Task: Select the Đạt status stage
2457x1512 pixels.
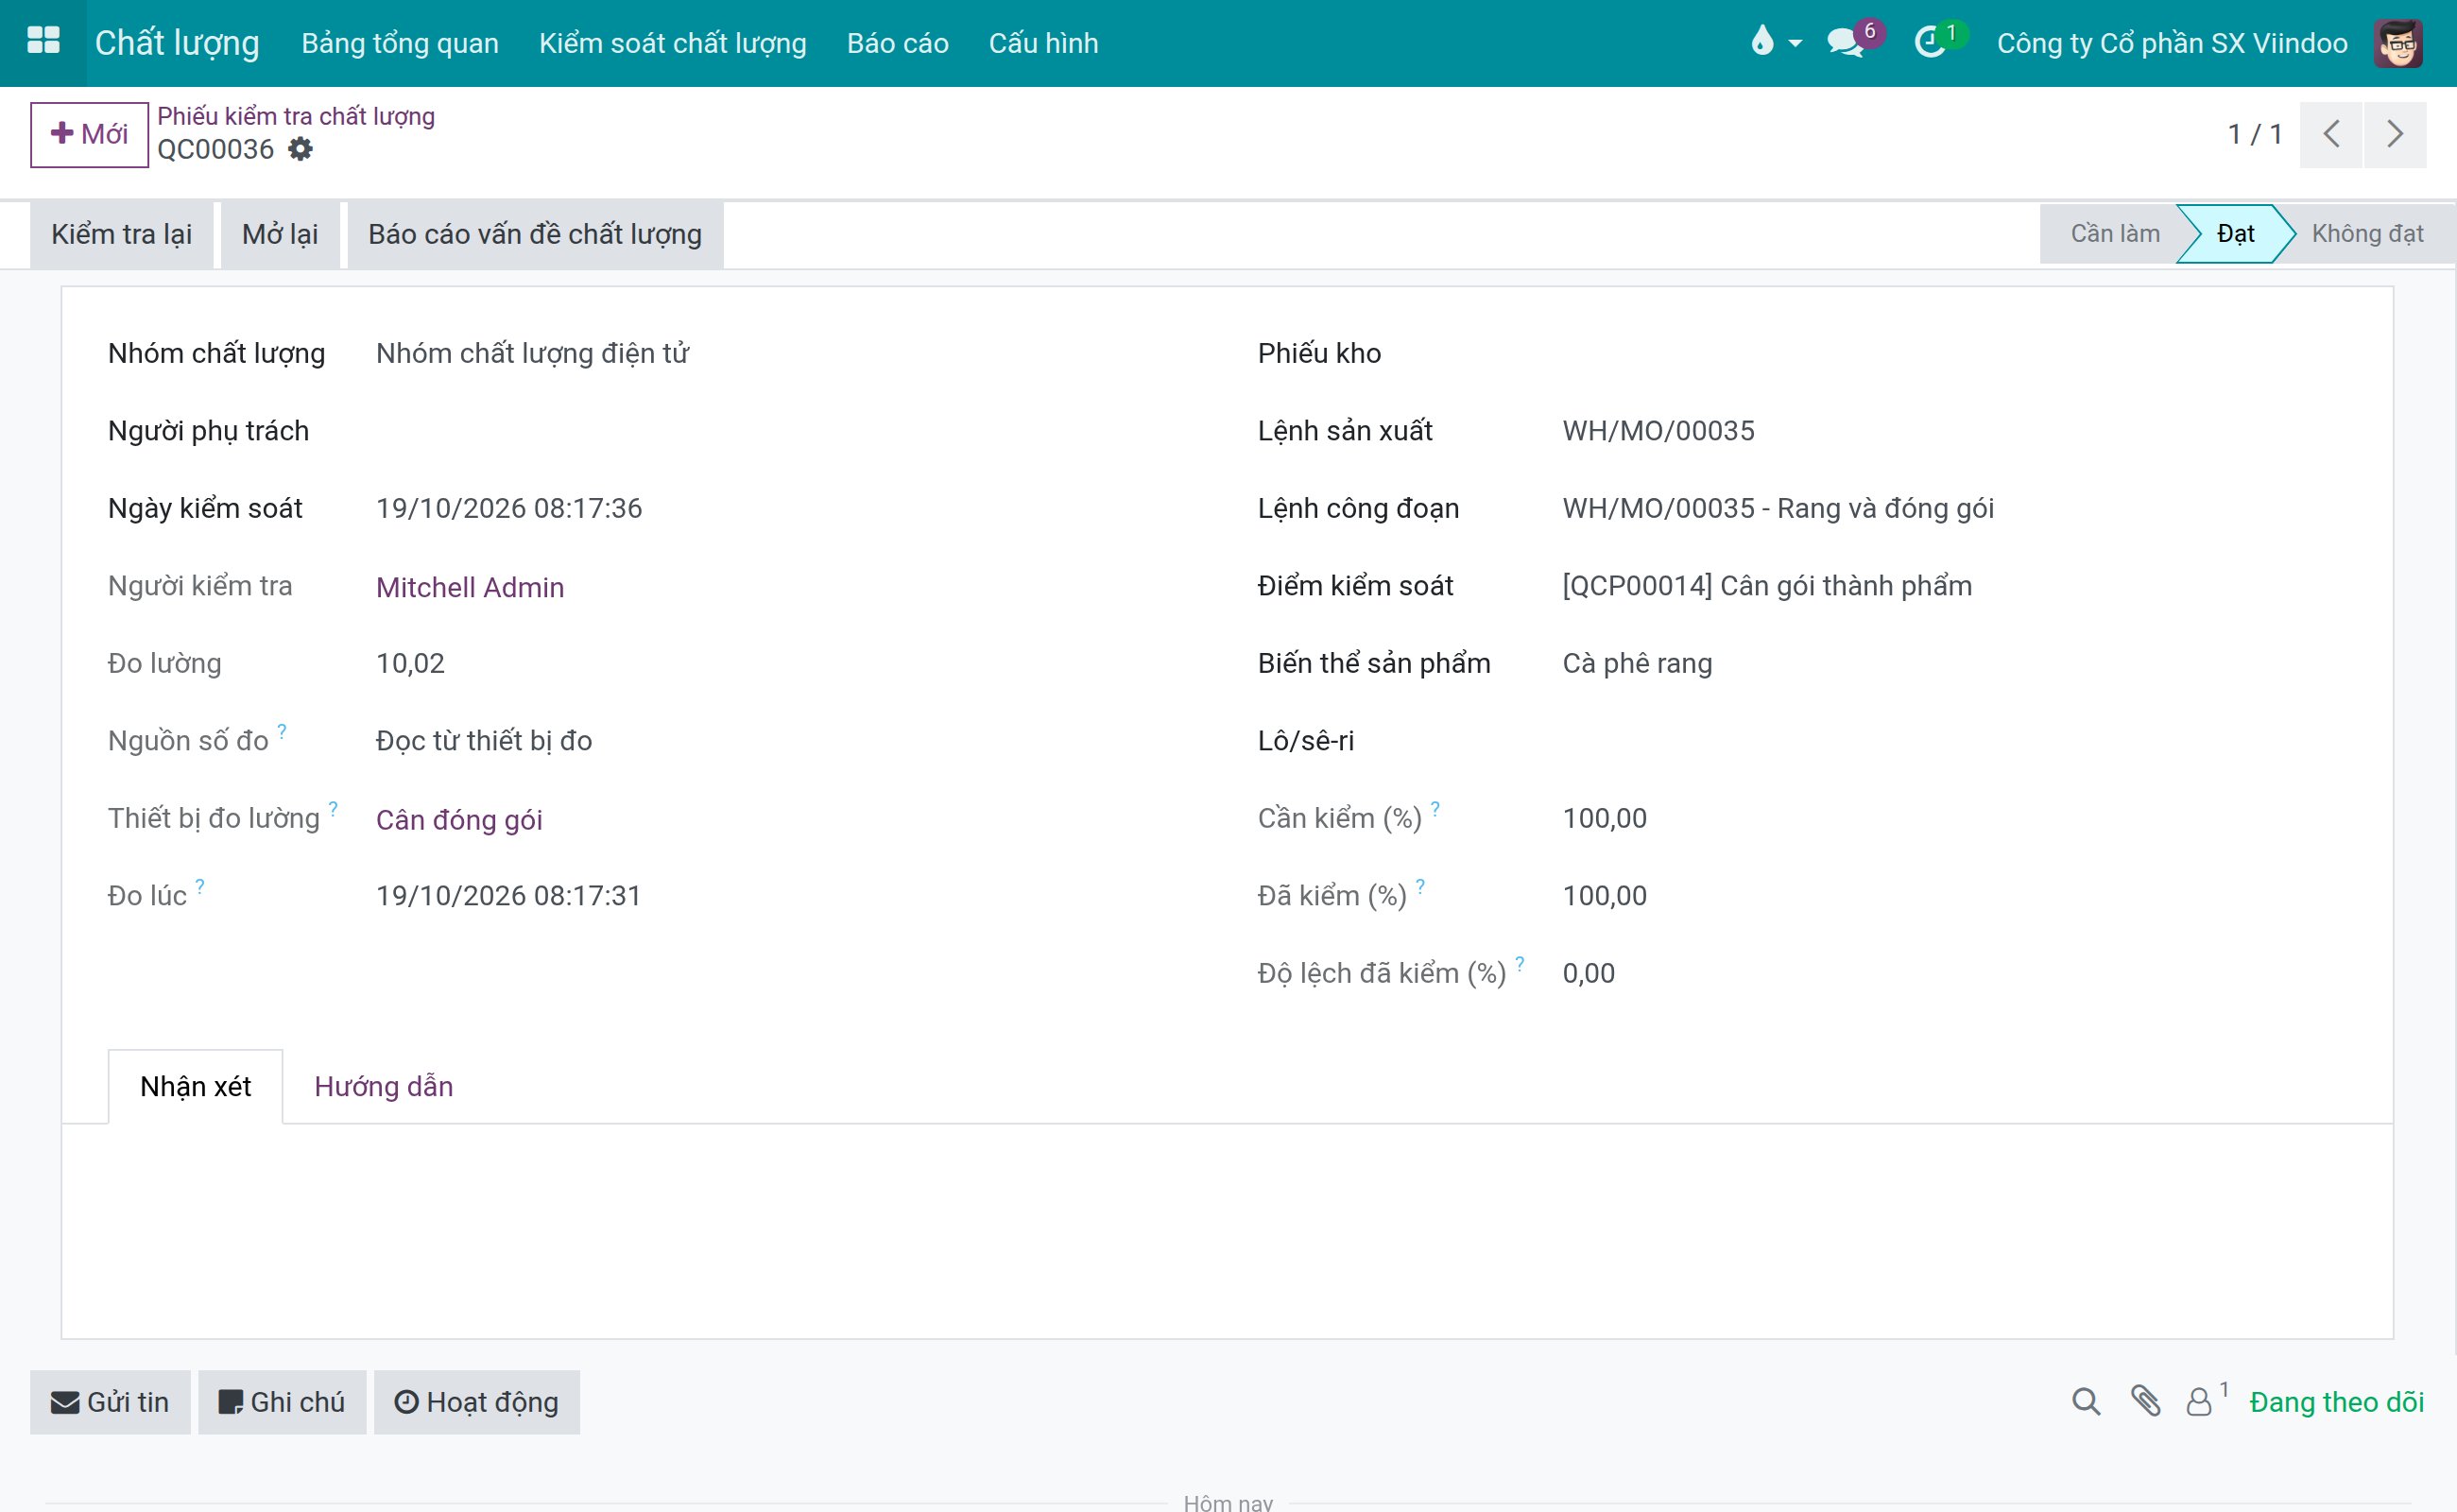Action: (2235, 234)
